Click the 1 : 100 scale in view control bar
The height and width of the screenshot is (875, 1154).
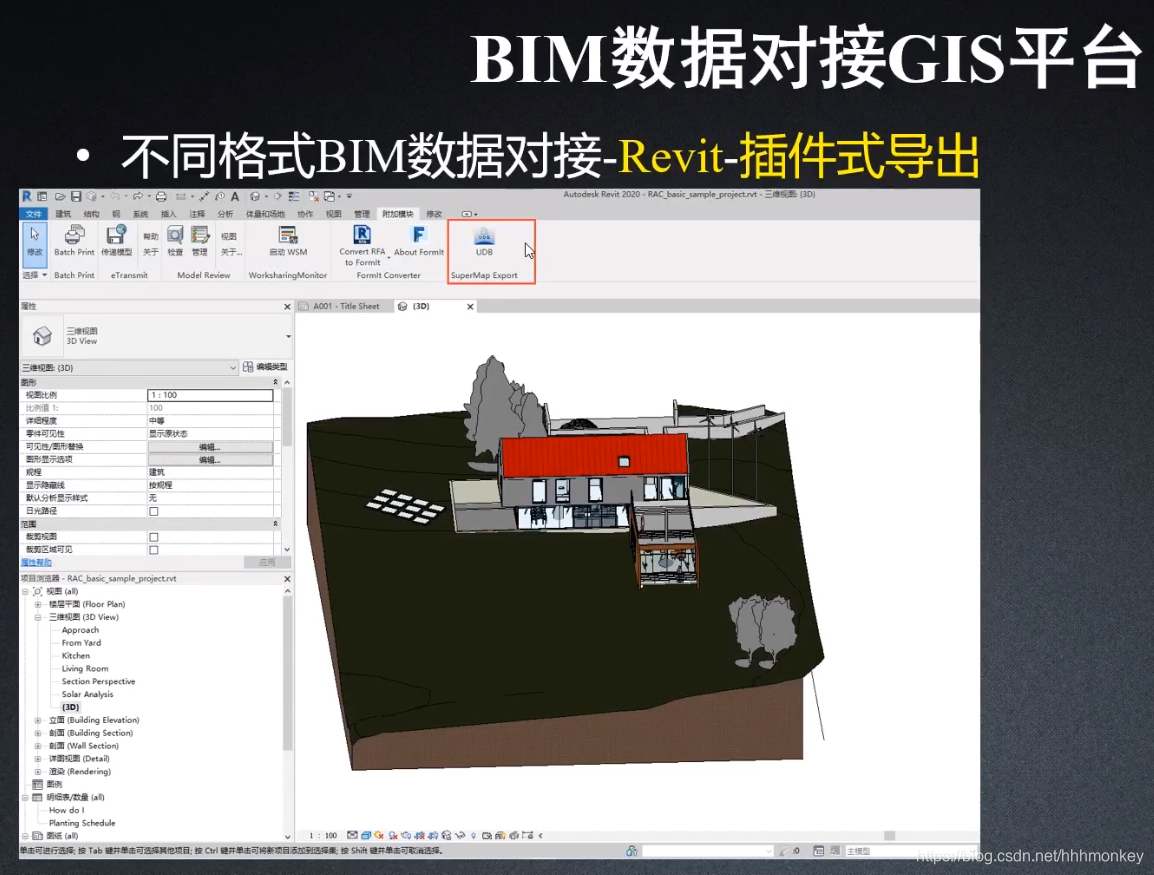coord(323,835)
